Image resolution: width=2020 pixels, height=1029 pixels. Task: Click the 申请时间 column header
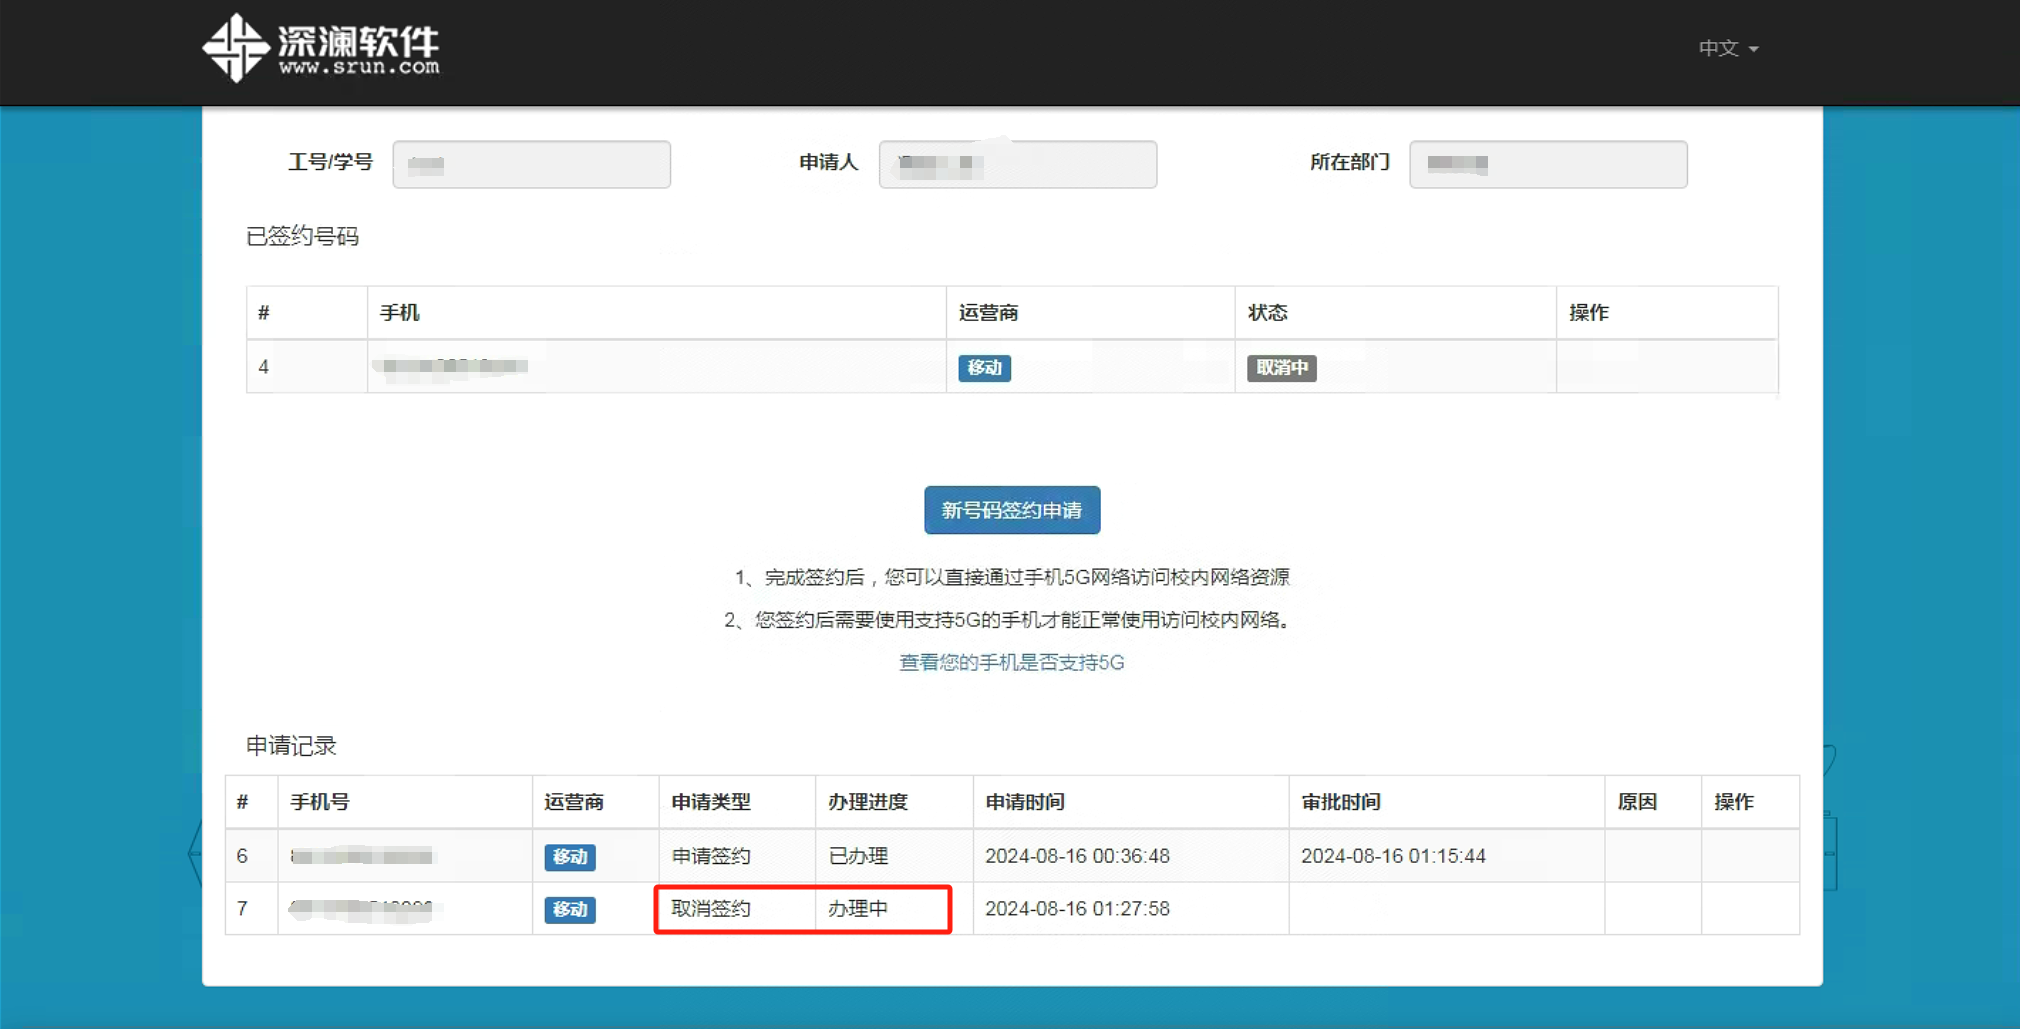1025,802
